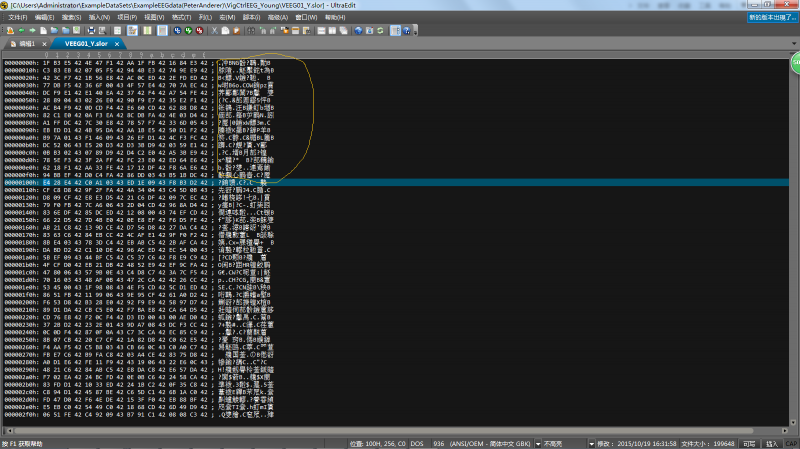This screenshot has height=449, width=800.
Task: Click the hex row at offset 000002f0h
Action: point(139,414)
